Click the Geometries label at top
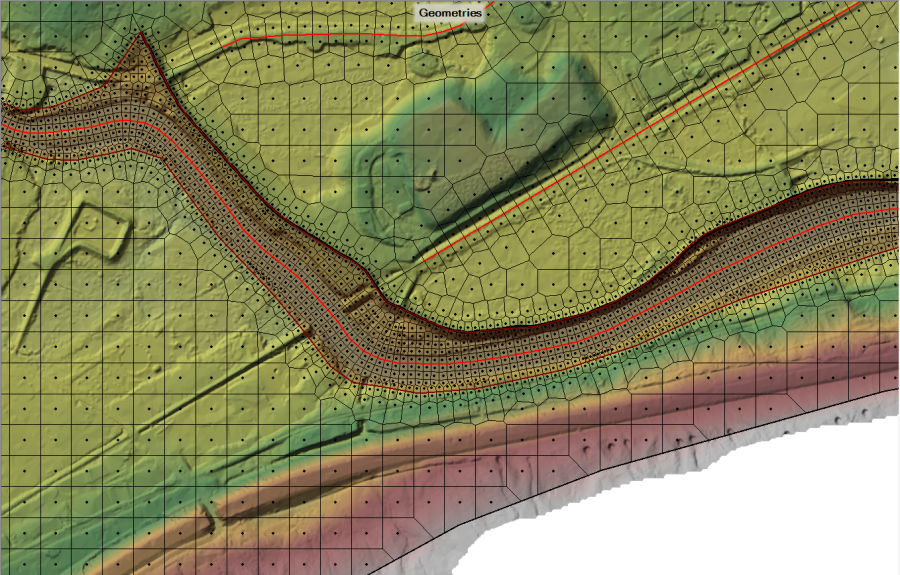The width and height of the screenshot is (900, 575). click(x=451, y=13)
